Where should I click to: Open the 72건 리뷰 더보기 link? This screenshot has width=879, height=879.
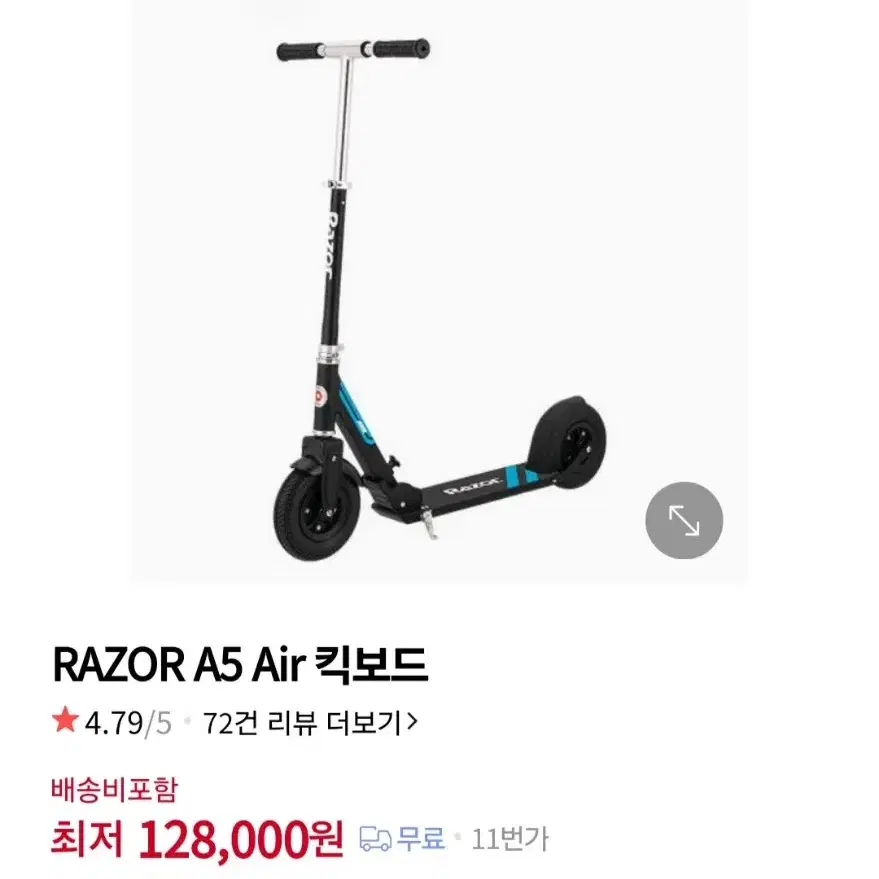[x=310, y=723]
